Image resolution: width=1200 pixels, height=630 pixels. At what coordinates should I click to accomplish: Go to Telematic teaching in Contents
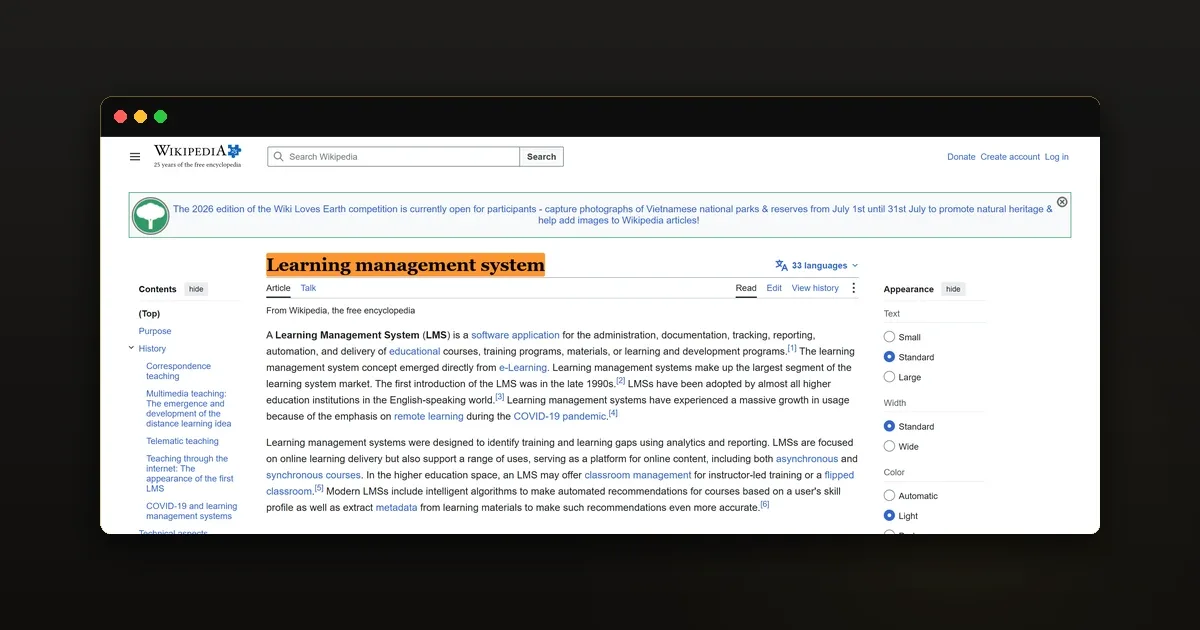pyautogui.click(x=182, y=441)
